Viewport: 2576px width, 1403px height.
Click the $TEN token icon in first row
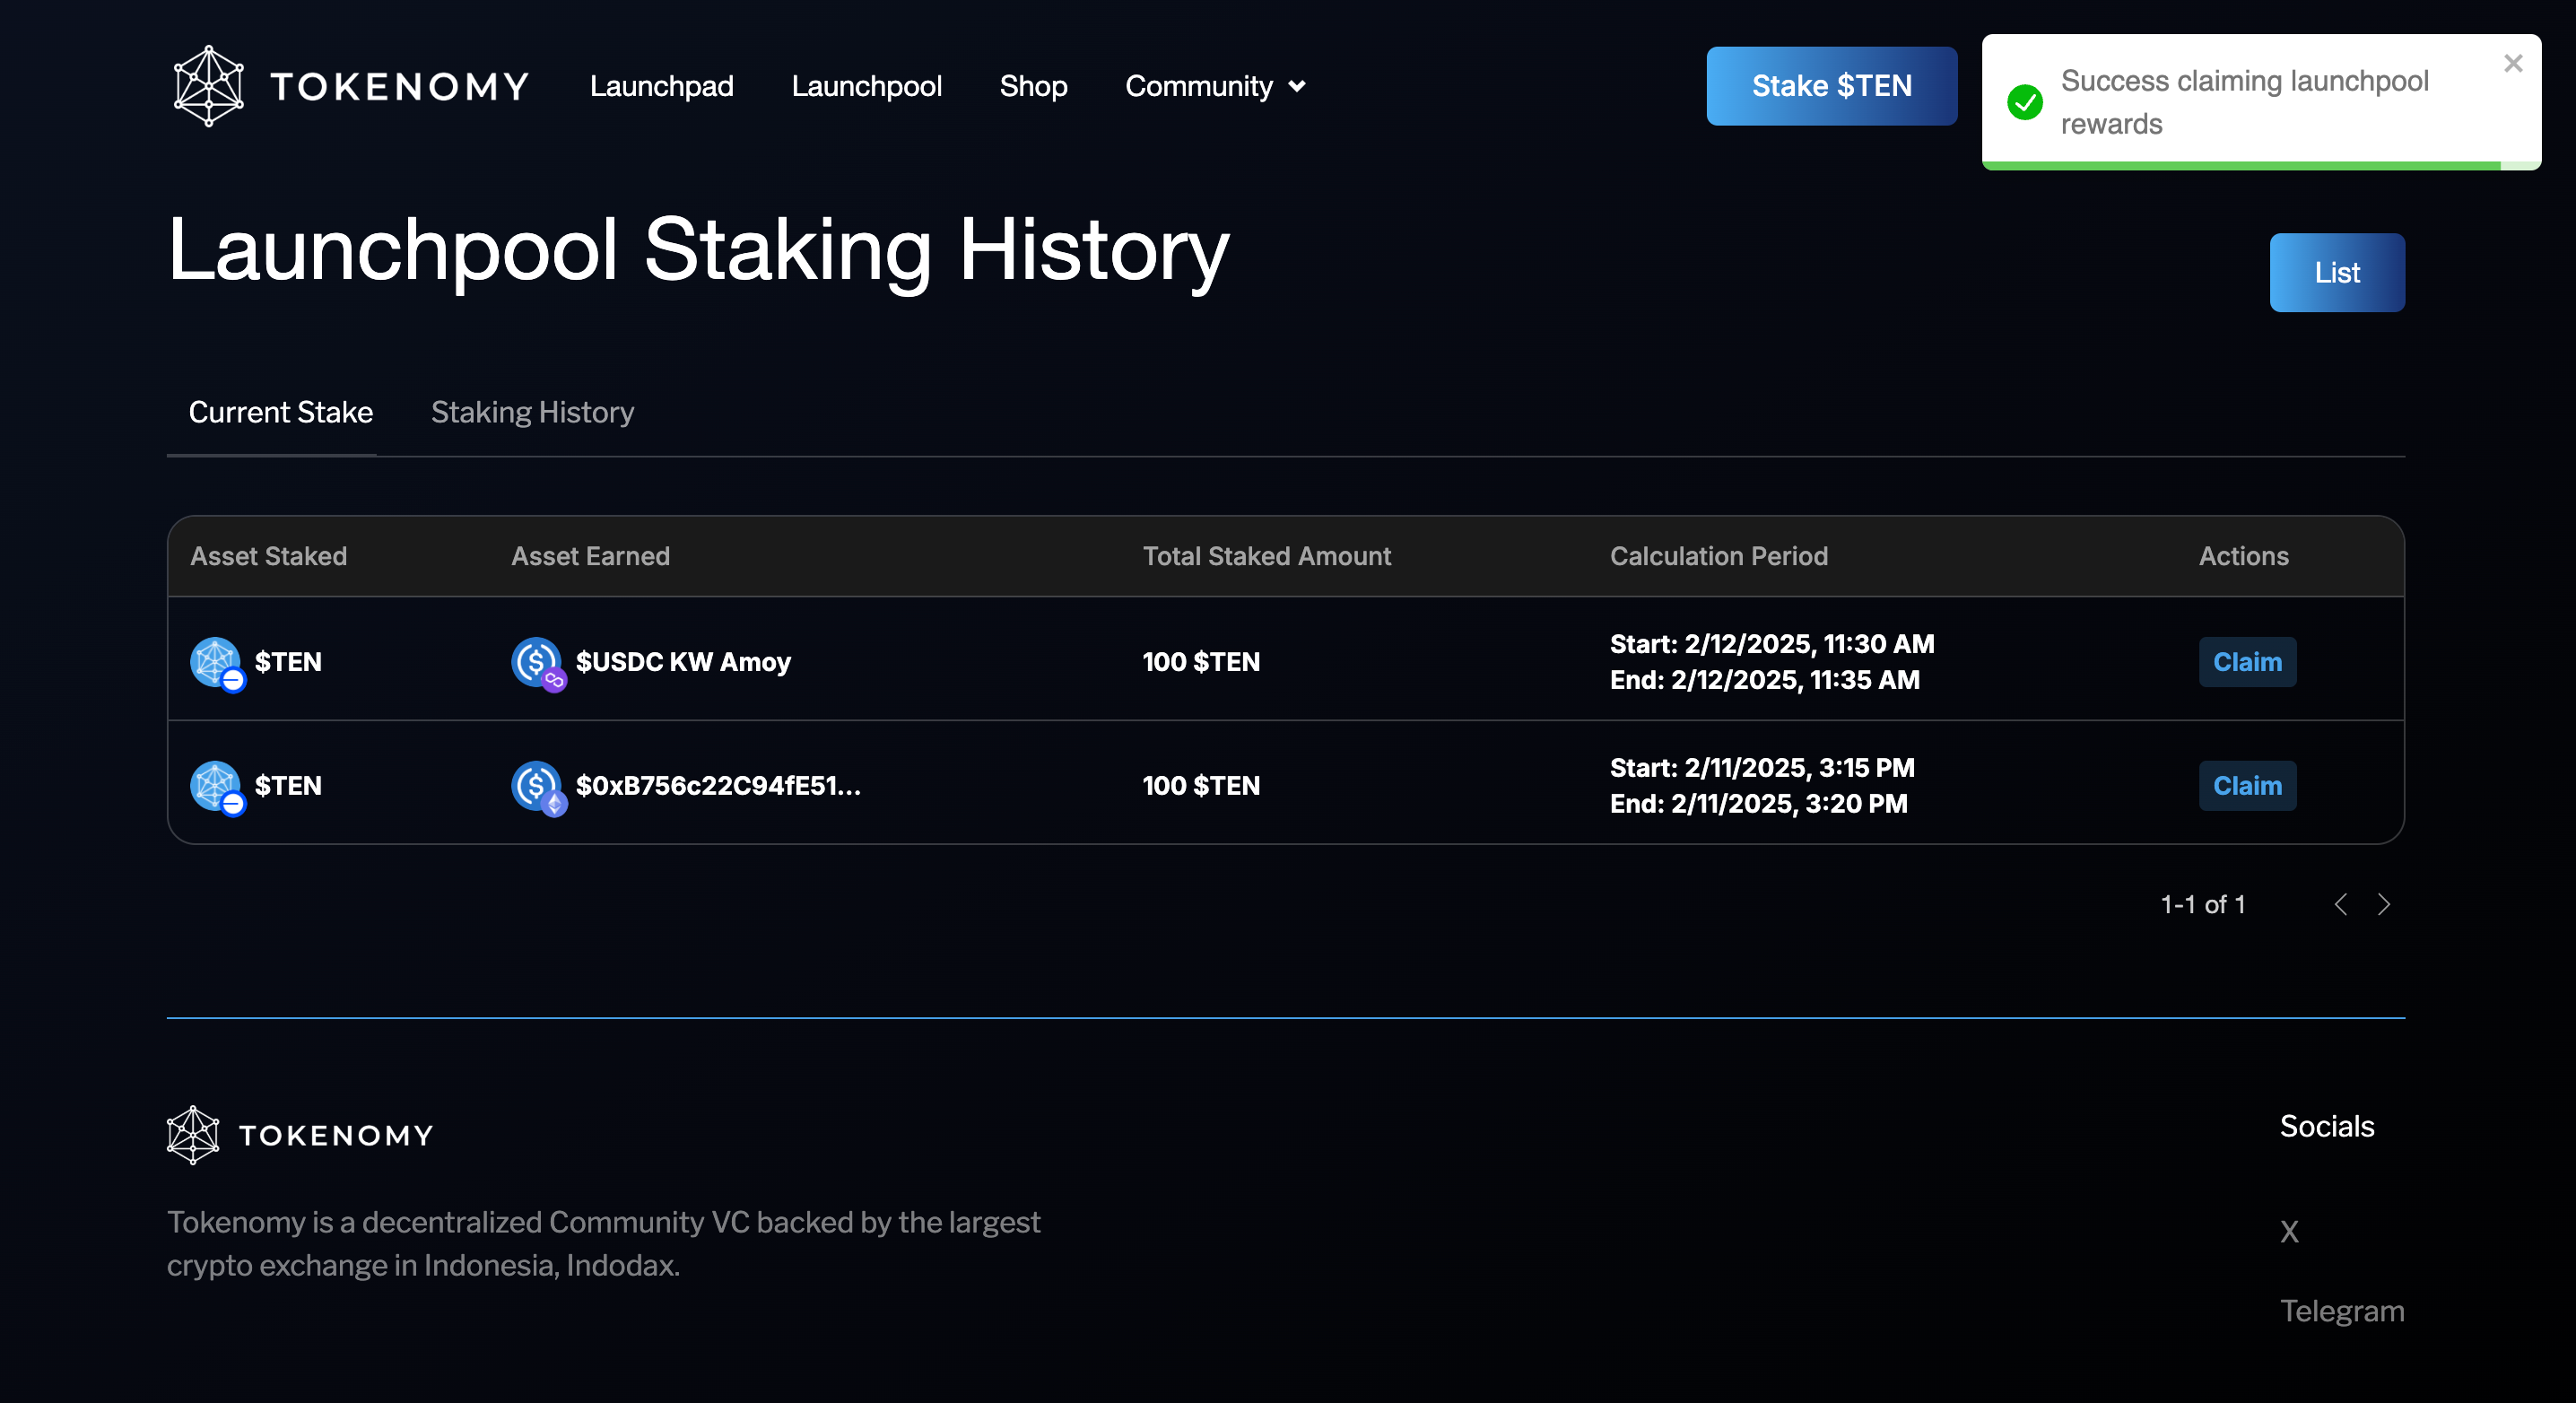click(x=216, y=662)
